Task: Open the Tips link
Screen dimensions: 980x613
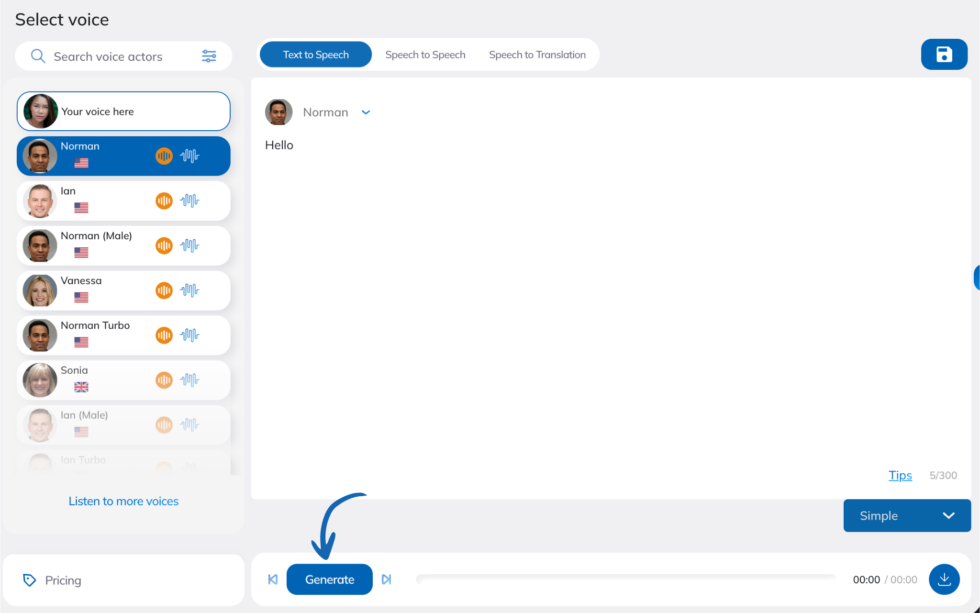Action: pyautogui.click(x=899, y=475)
